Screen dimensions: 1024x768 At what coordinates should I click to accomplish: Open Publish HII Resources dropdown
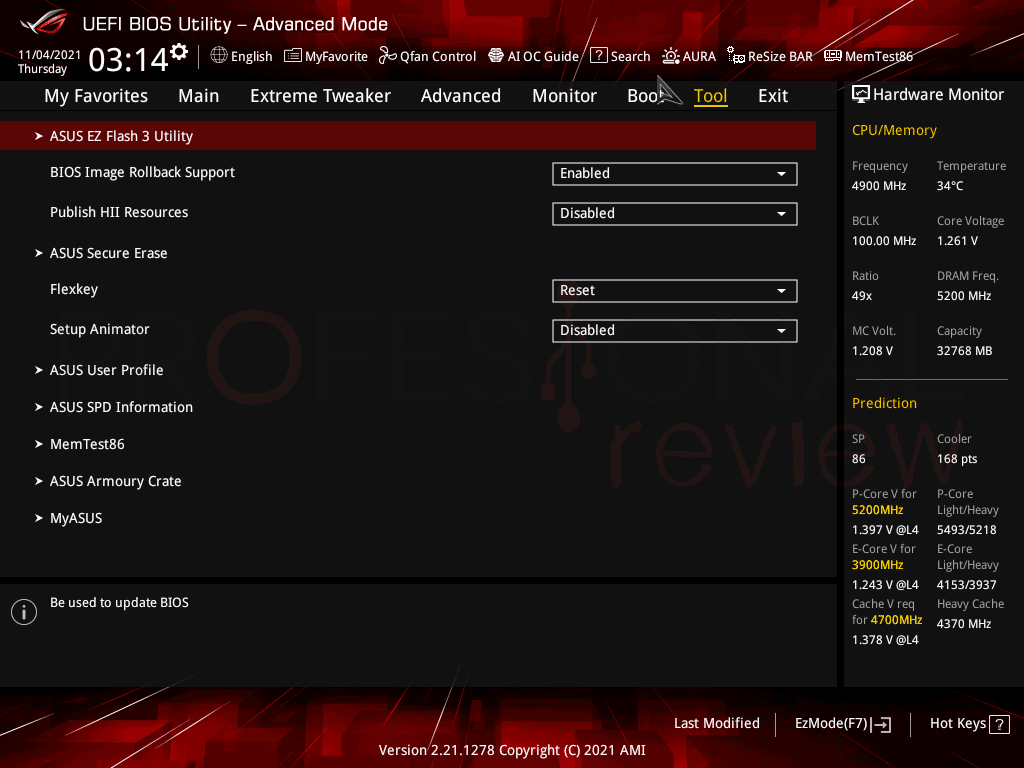pos(675,214)
